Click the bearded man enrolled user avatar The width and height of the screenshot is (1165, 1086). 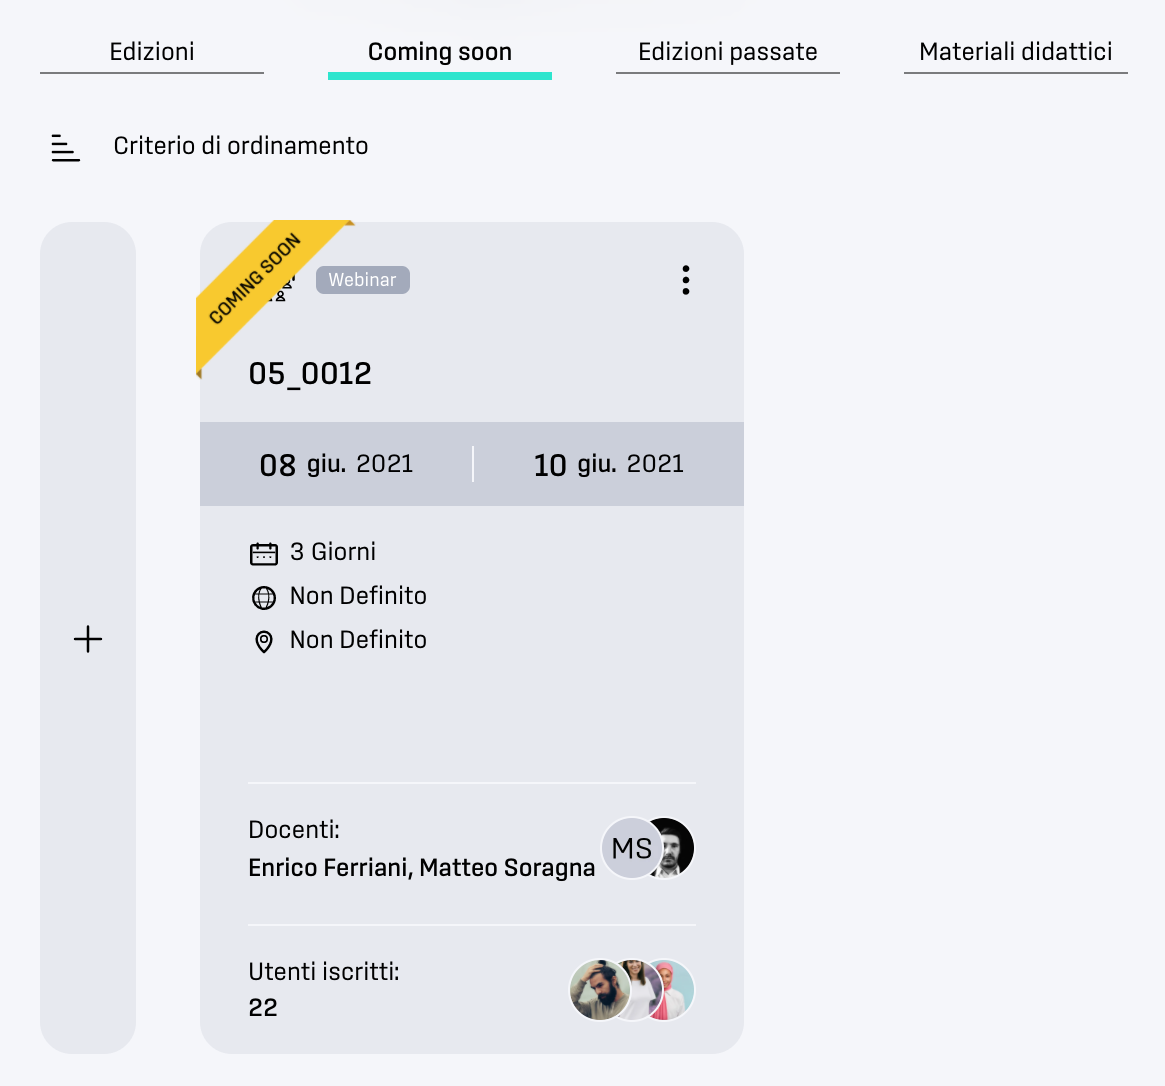pyautogui.click(x=600, y=989)
